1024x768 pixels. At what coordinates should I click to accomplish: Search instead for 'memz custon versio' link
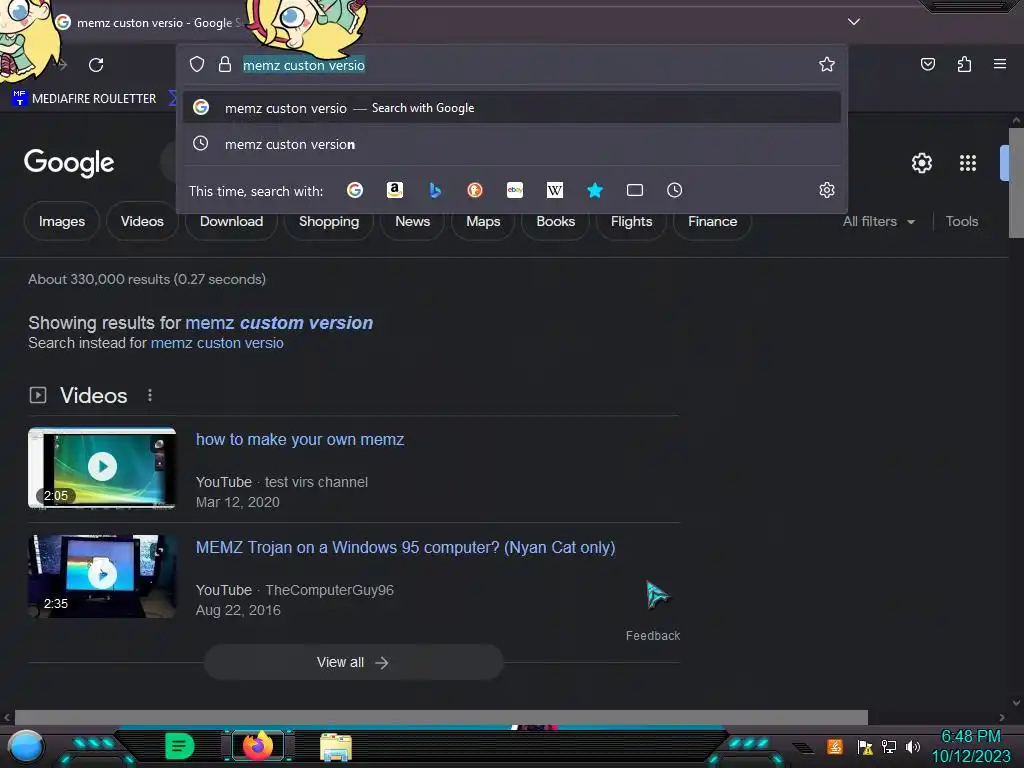217,343
